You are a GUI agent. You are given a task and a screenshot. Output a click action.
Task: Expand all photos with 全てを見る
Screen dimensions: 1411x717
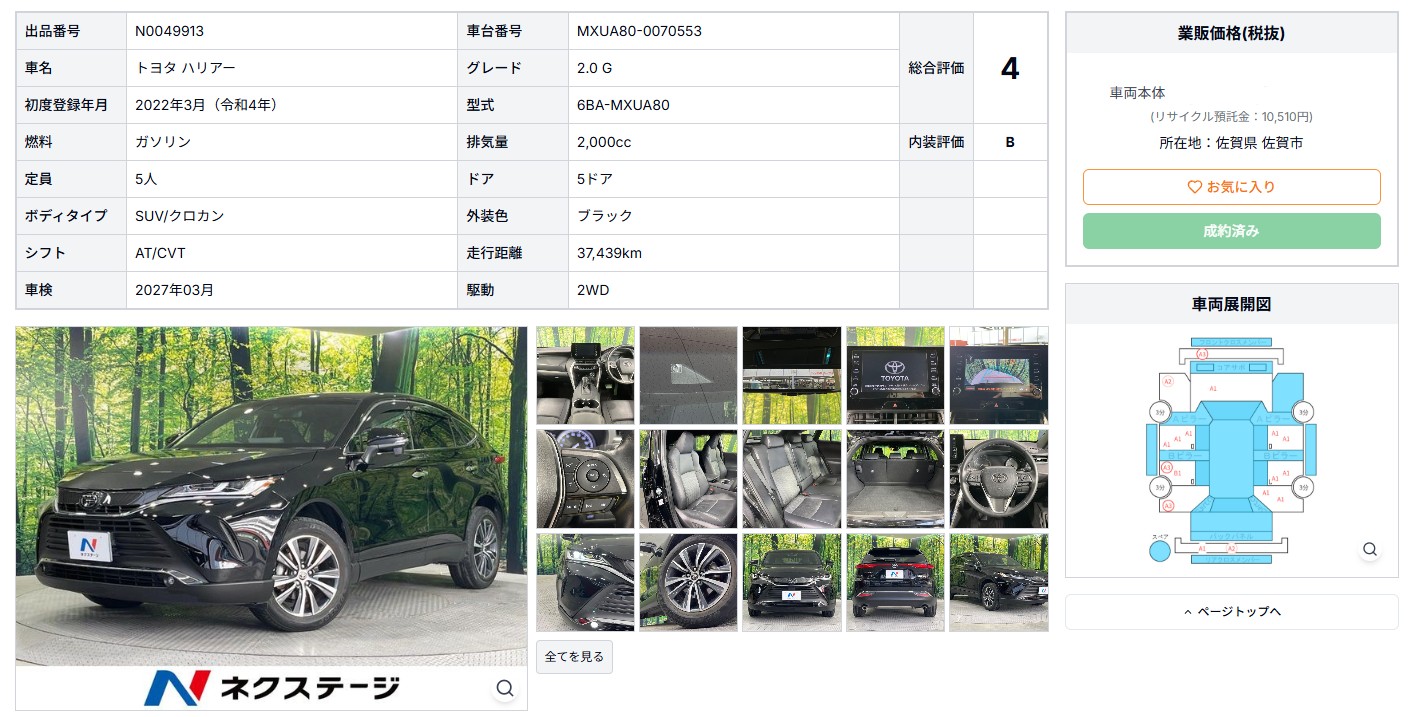574,657
